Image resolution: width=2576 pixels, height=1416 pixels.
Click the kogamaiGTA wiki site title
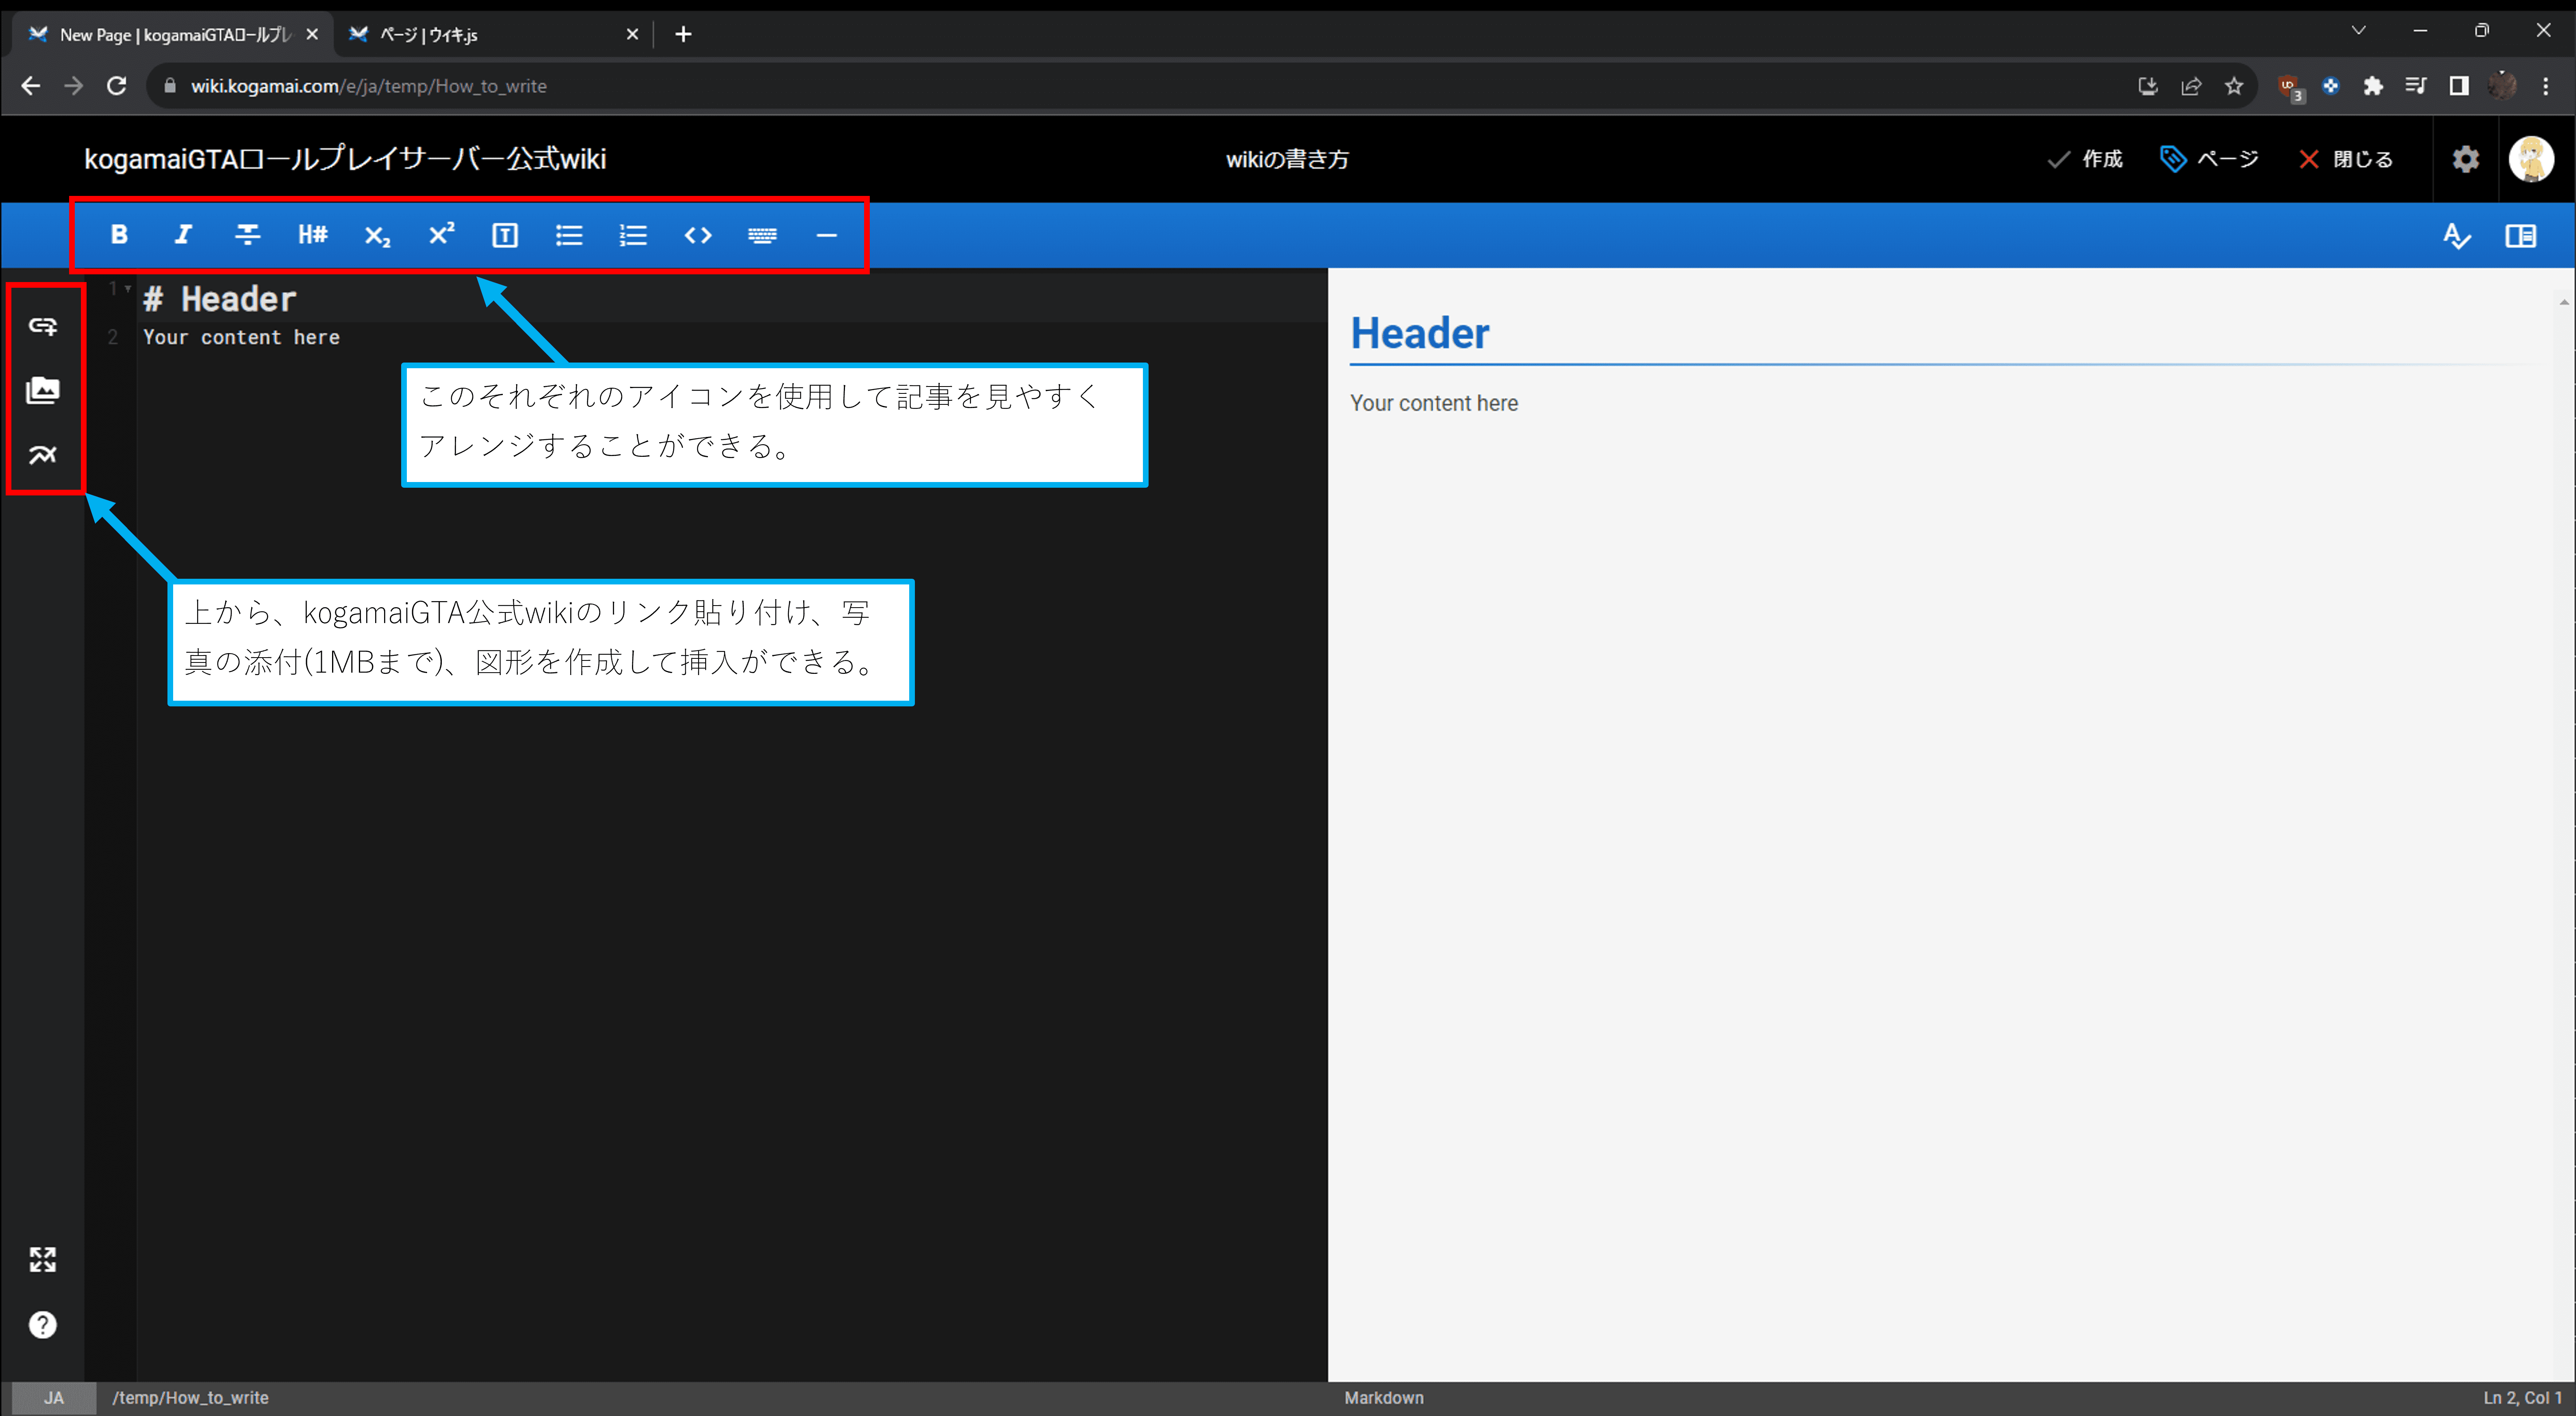(345, 159)
